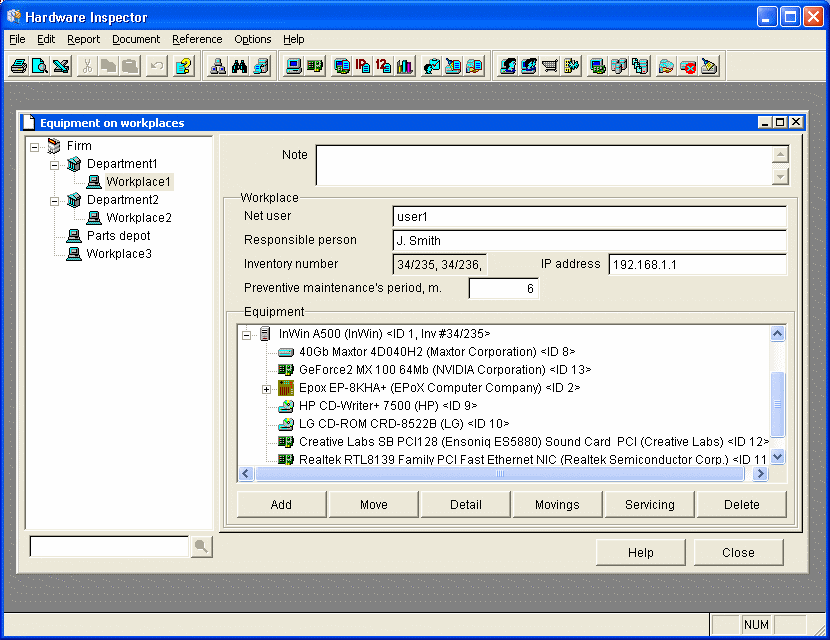
Task: Click the equipment list scroll-up arrow
Action: [x=777, y=333]
